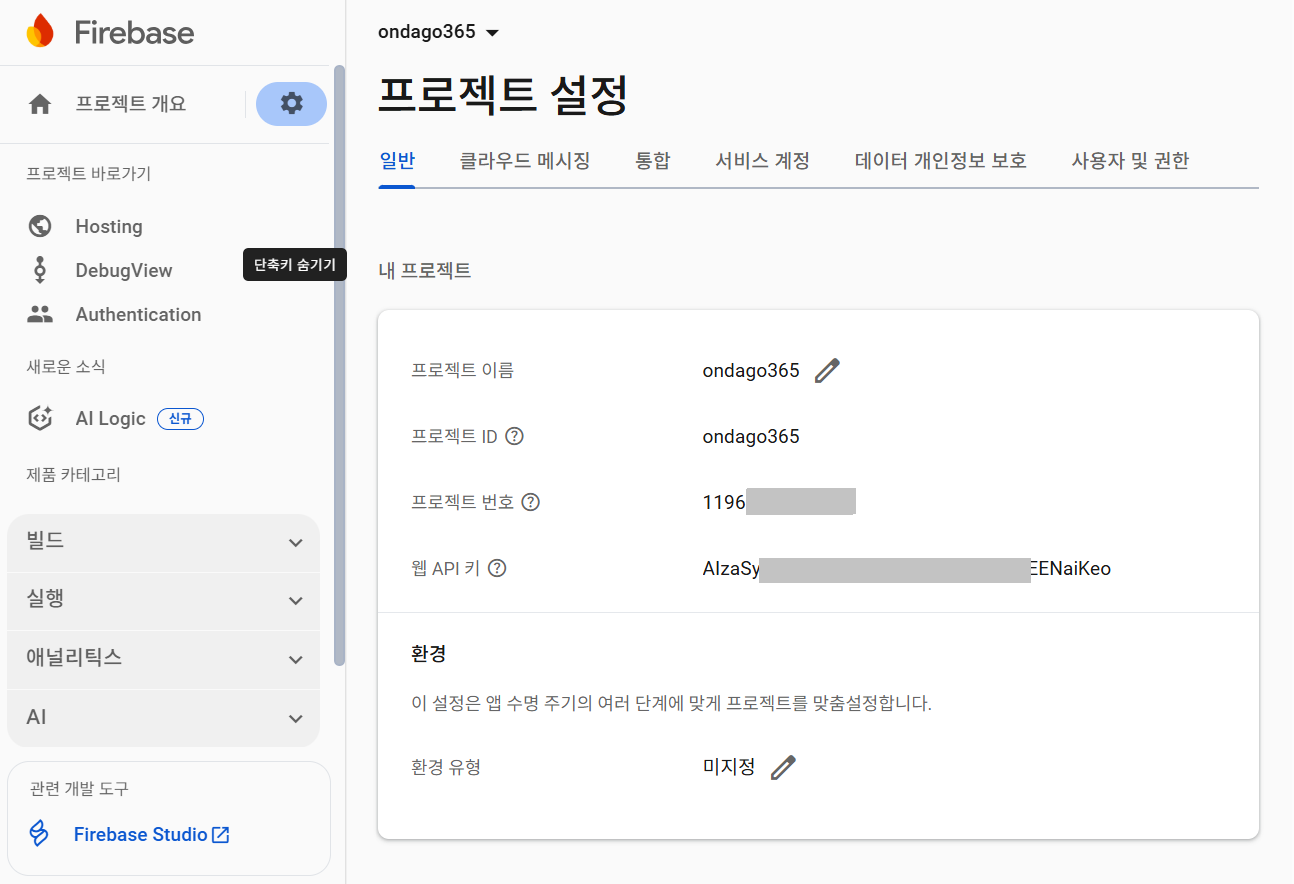Viewport: 1294px width, 884px height.
Task: Click the project name value ondago365
Action: point(751,371)
